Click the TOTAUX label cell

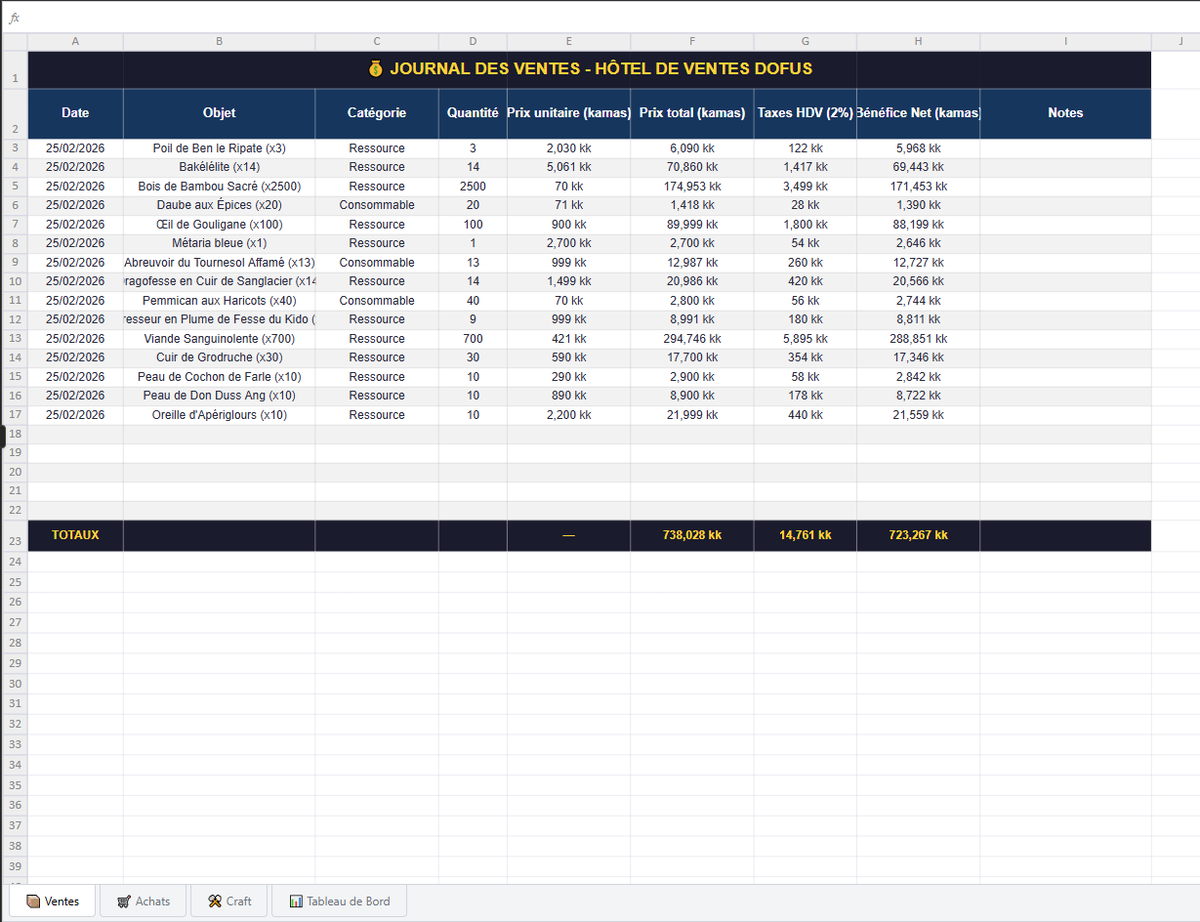(x=75, y=535)
